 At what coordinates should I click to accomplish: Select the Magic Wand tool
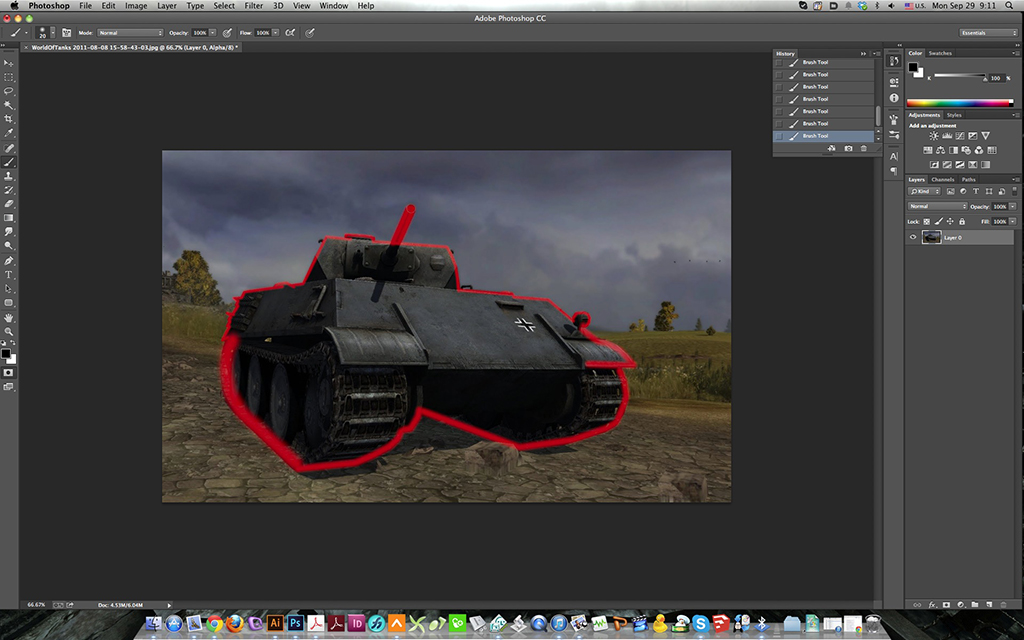(x=8, y=105)
